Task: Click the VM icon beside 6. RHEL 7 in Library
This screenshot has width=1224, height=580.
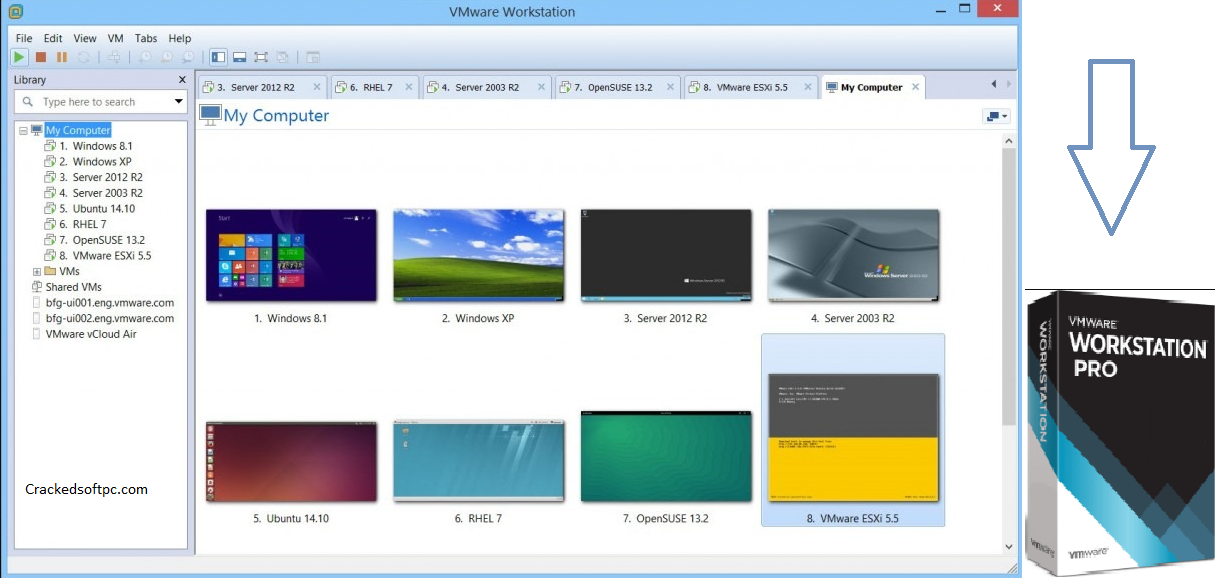Action: click(50, 224)
